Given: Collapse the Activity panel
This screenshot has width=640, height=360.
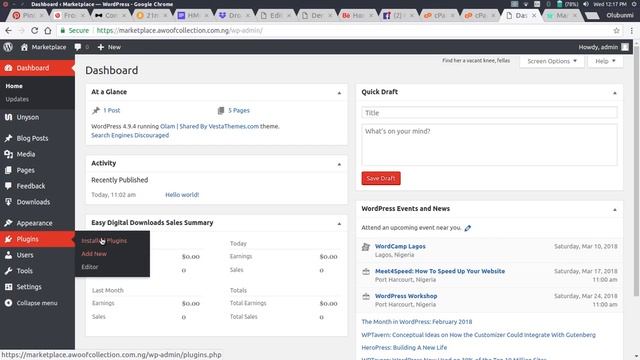Looking at the screenshot, I should [339, 164].
